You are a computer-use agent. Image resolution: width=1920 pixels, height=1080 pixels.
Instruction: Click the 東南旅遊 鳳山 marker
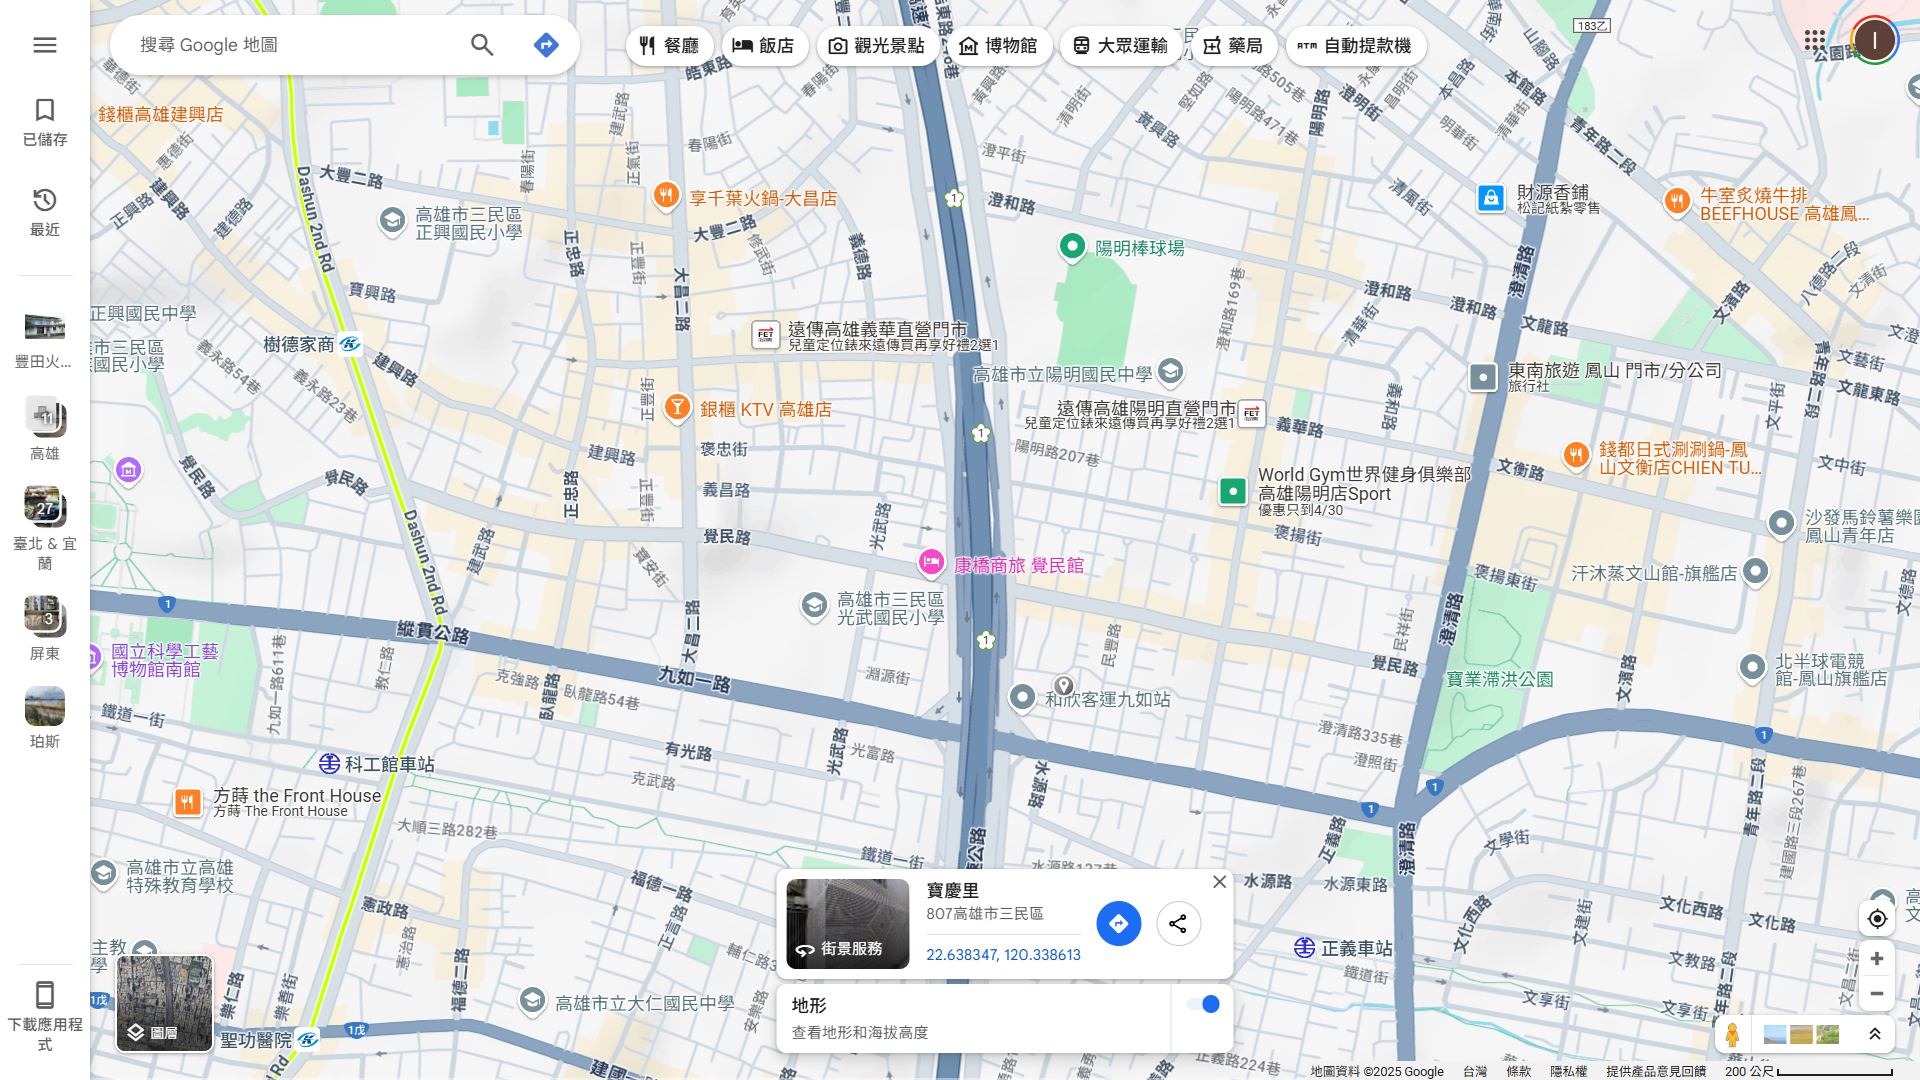click(x=1483, y=377)
